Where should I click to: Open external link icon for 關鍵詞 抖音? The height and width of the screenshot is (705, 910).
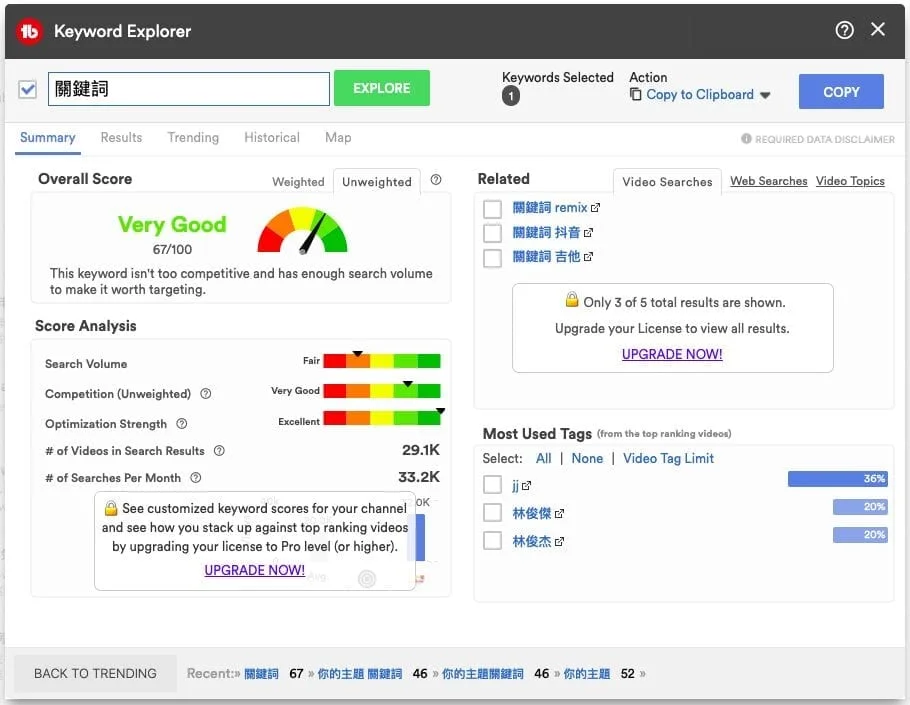[x=588, y=233]
